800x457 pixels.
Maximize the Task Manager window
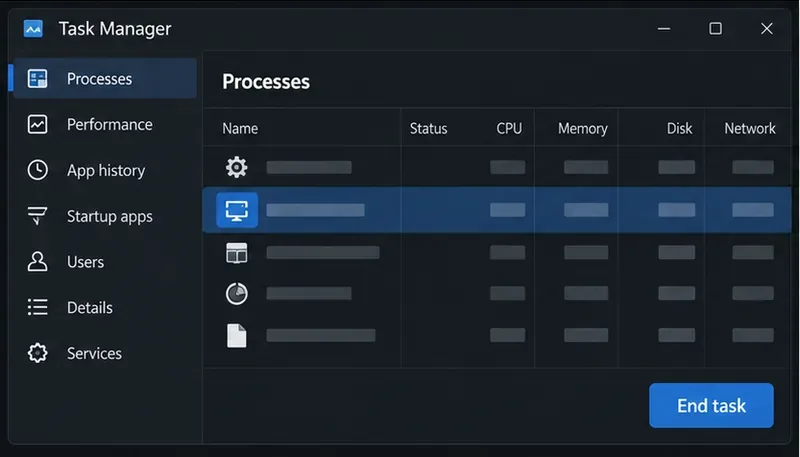[715, 29]
